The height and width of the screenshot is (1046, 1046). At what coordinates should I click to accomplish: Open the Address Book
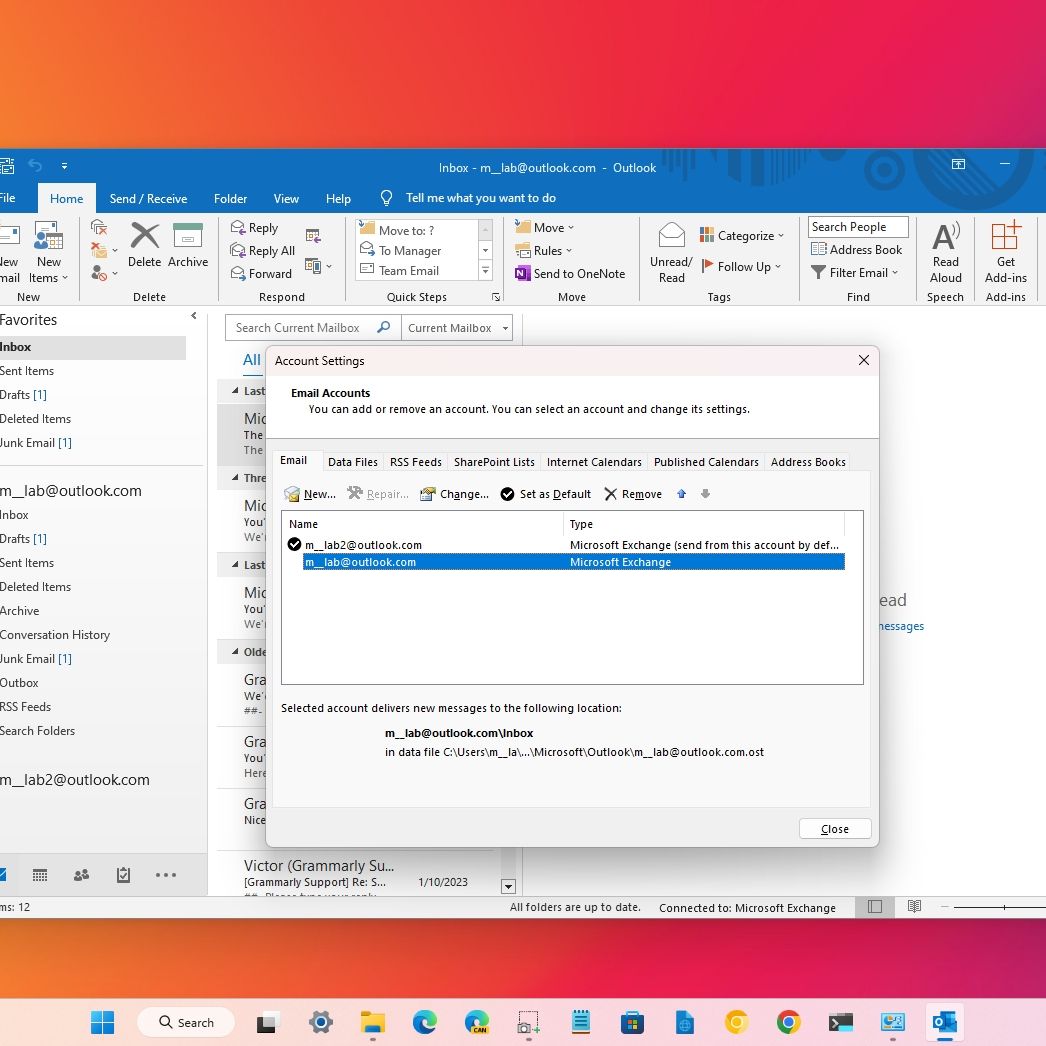point(857,250)
